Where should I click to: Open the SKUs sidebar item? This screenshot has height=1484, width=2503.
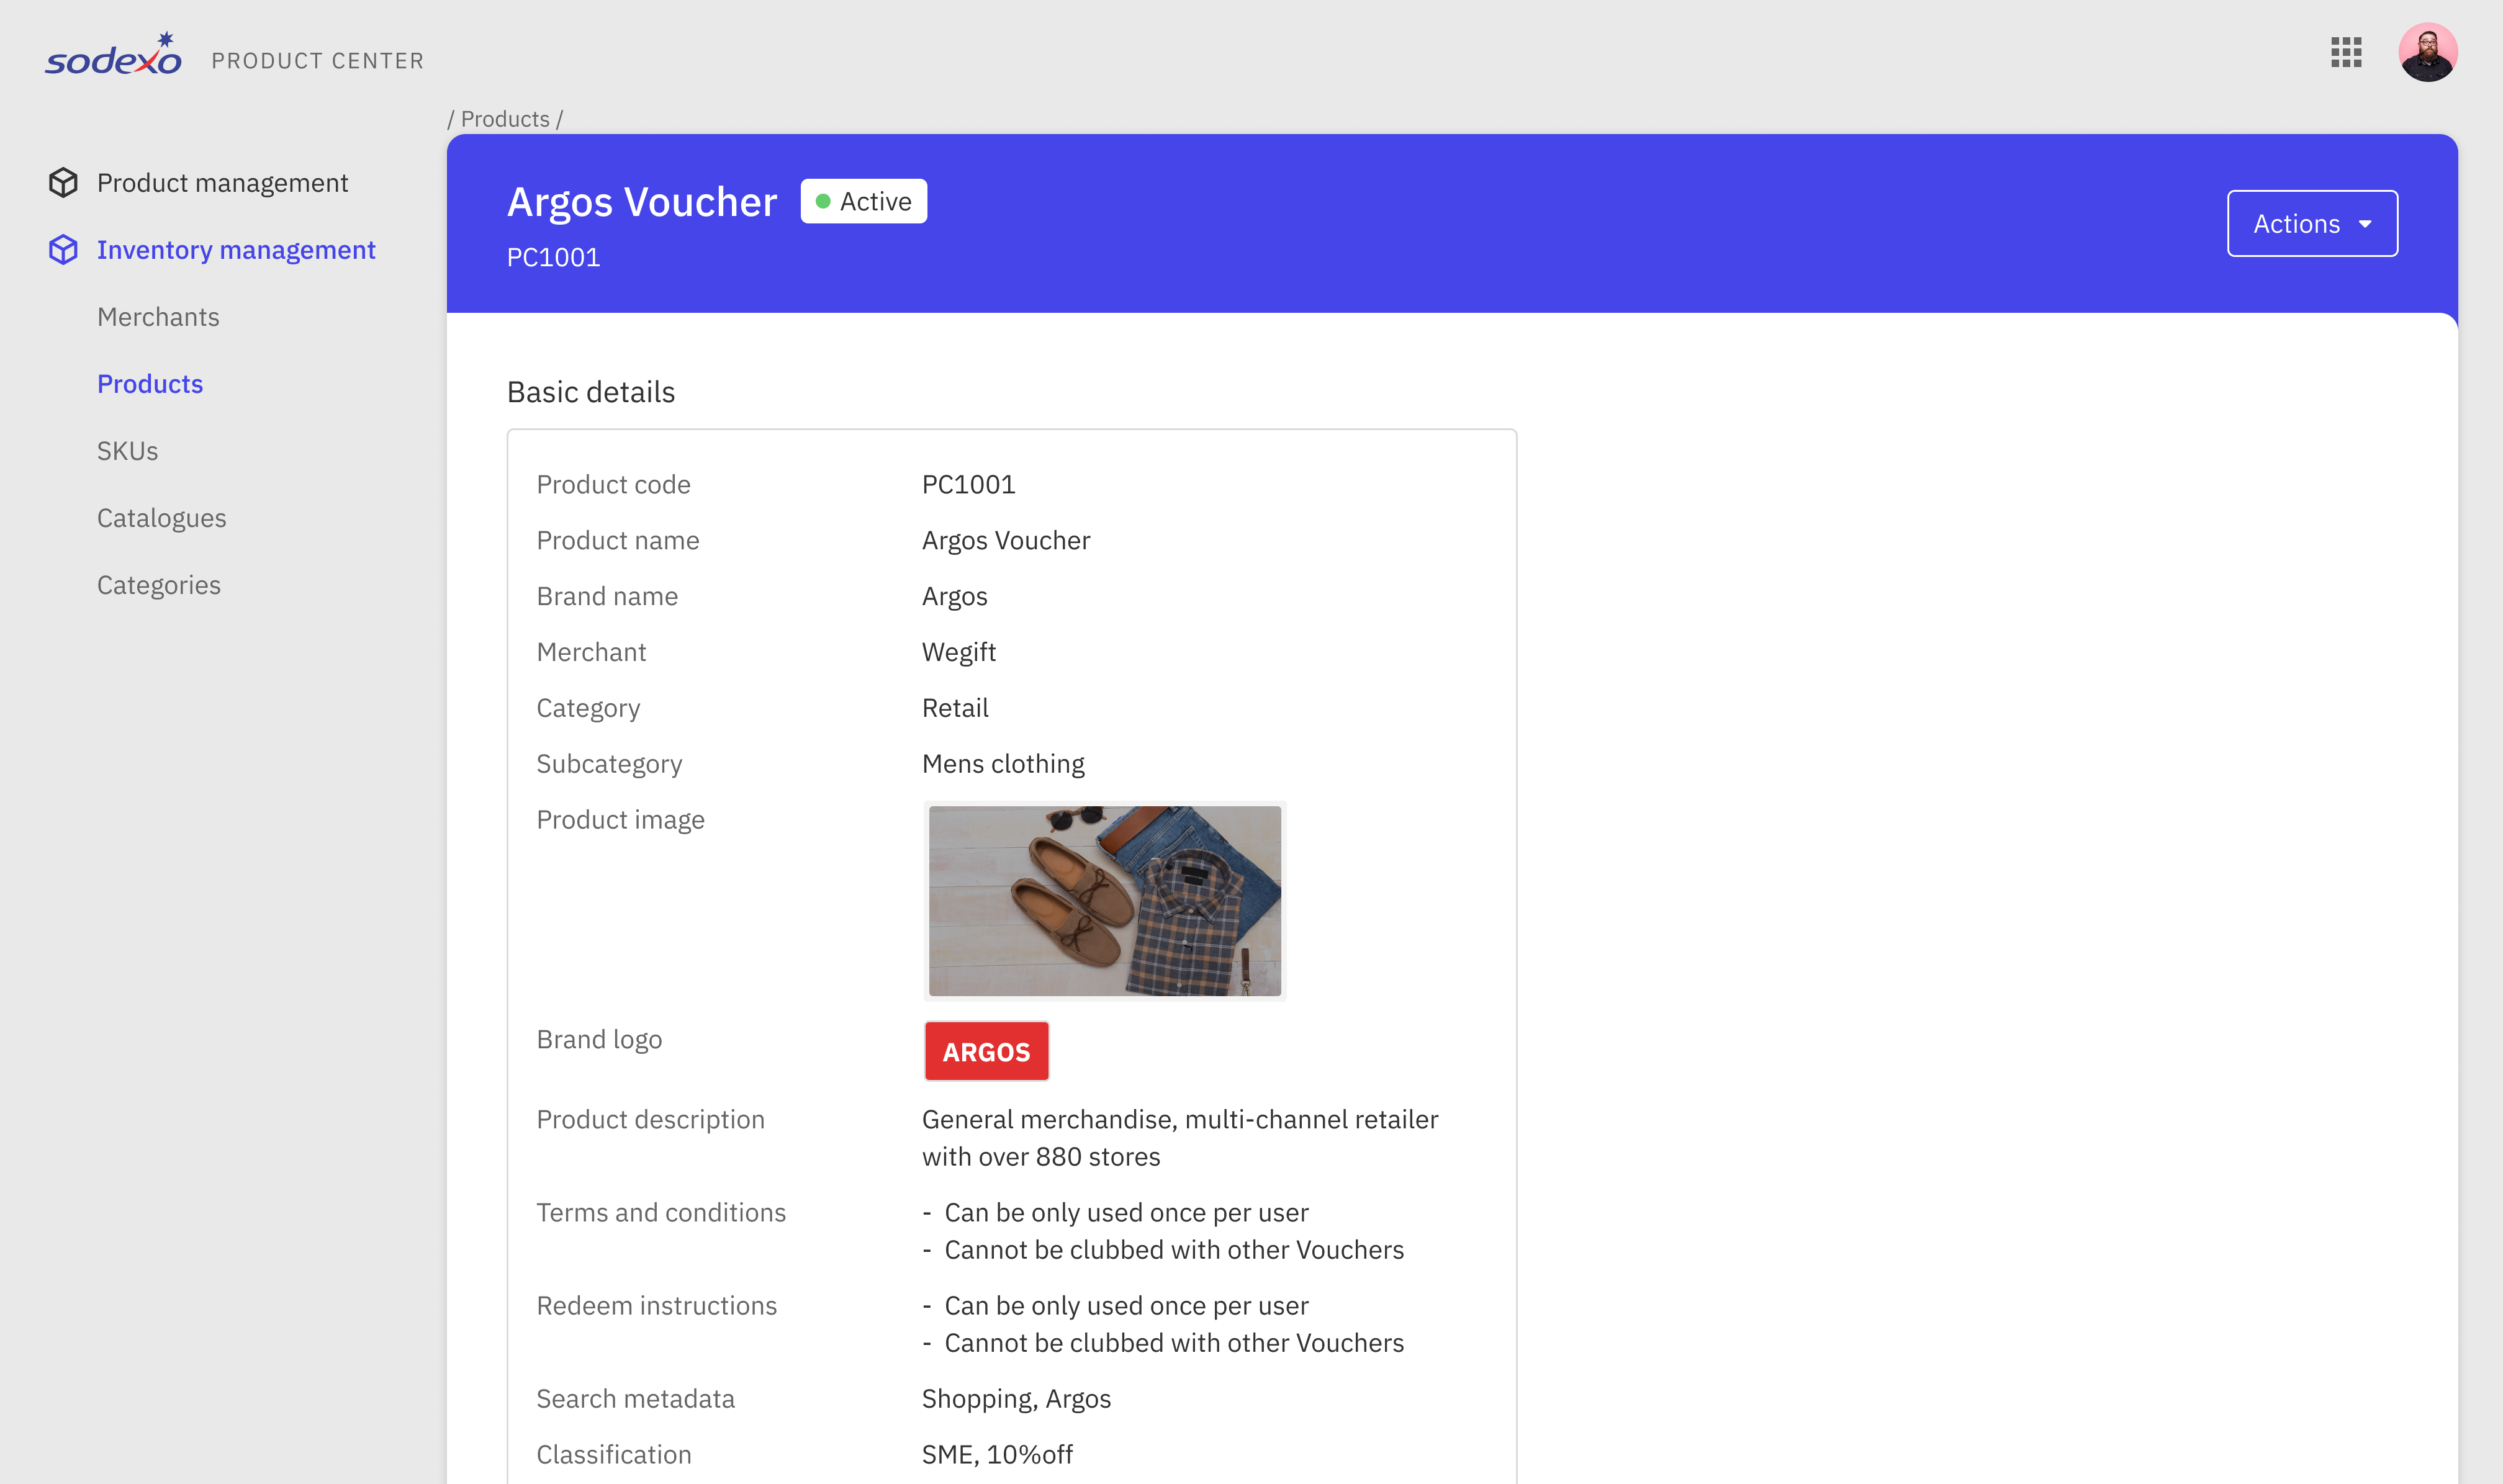point(127,451)
